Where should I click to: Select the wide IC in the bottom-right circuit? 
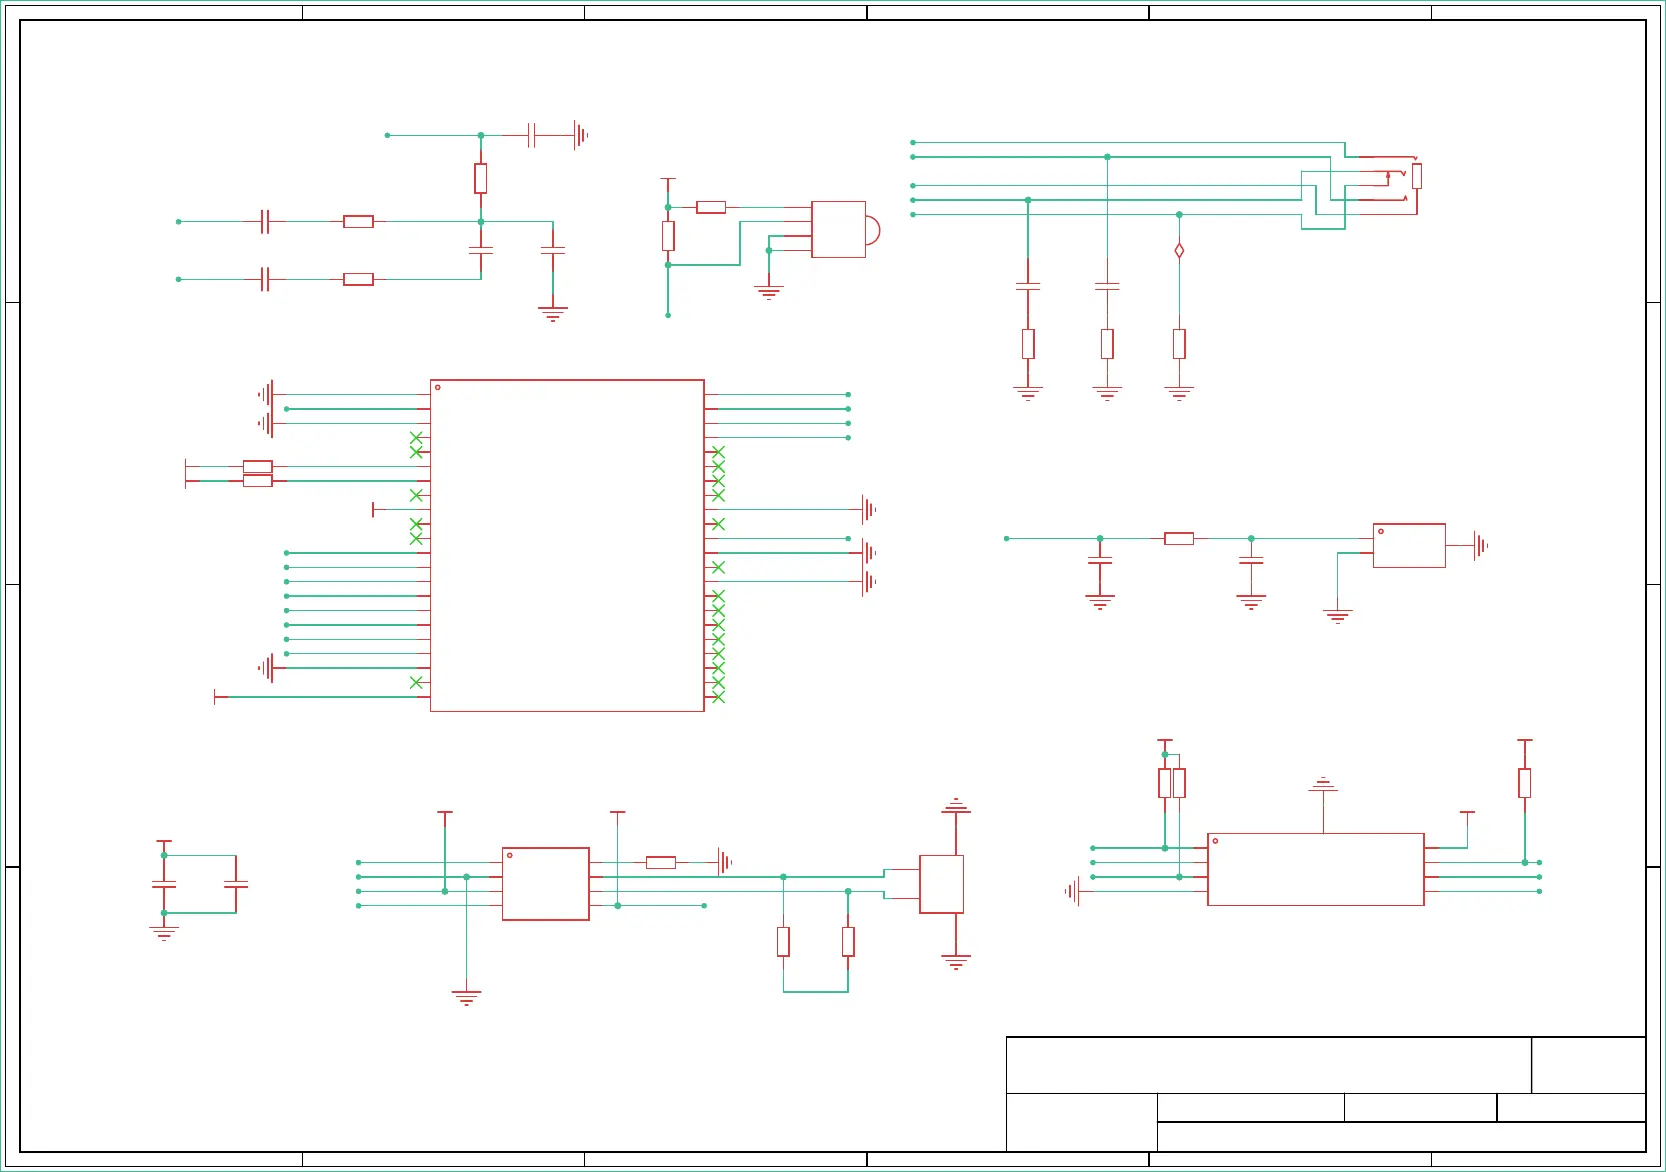(1315, 869)
